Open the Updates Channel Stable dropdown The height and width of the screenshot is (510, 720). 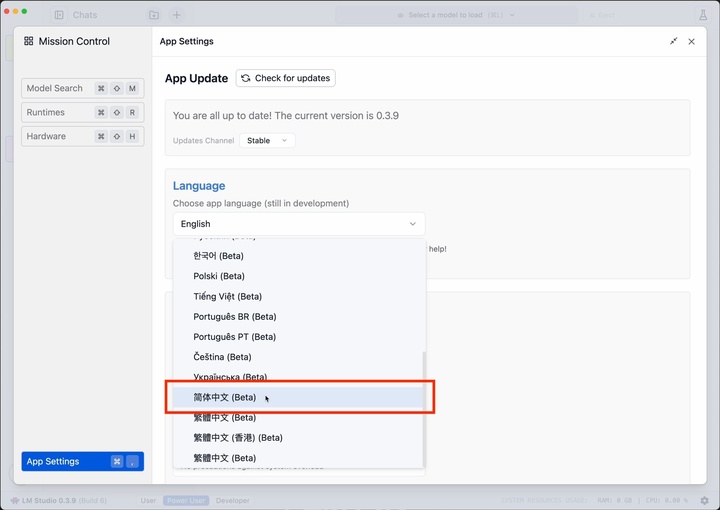[x=267, y=140]
